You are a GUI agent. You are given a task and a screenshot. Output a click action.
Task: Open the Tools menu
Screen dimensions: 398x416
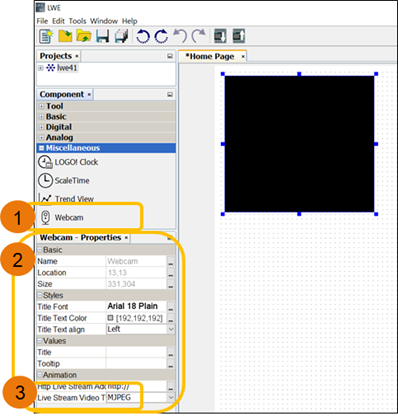pos(77,21)
